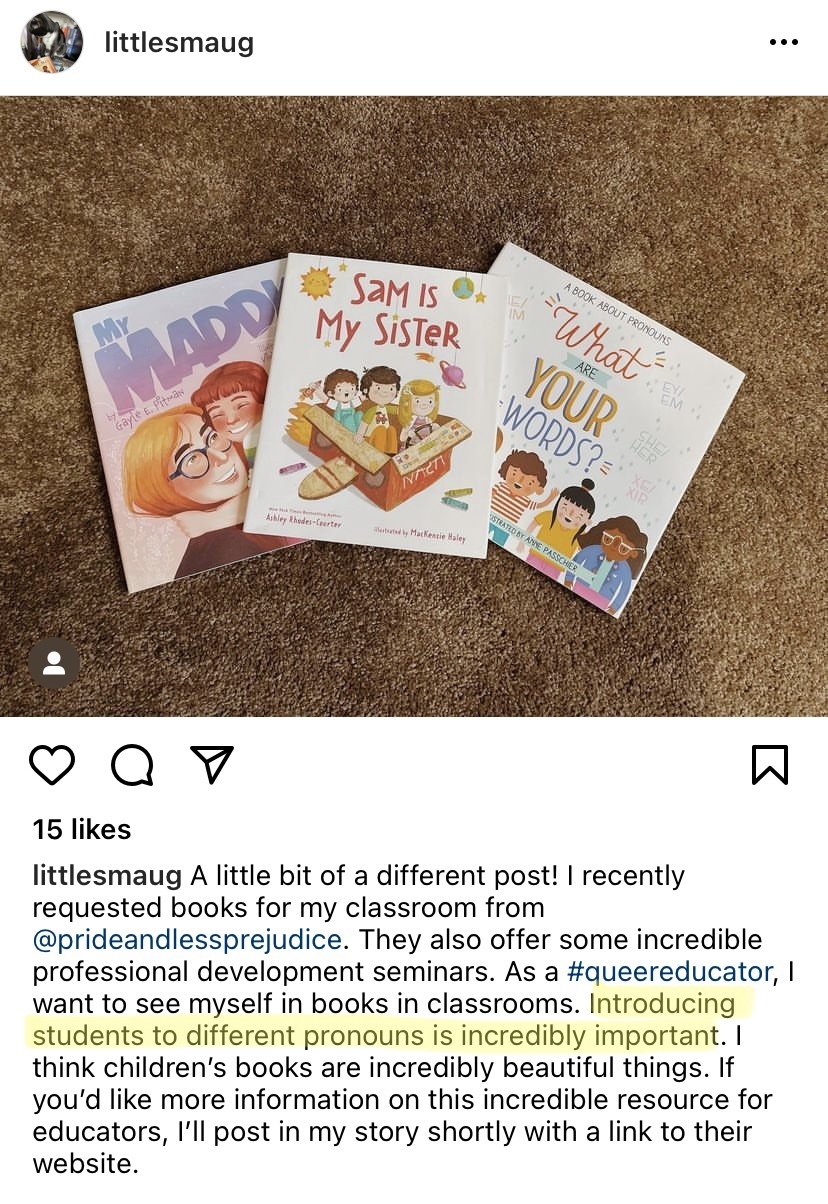The height and width of the screenshot is (1204, 828).
Task: Open the three-dot post options menu
Action: [783, 43]
